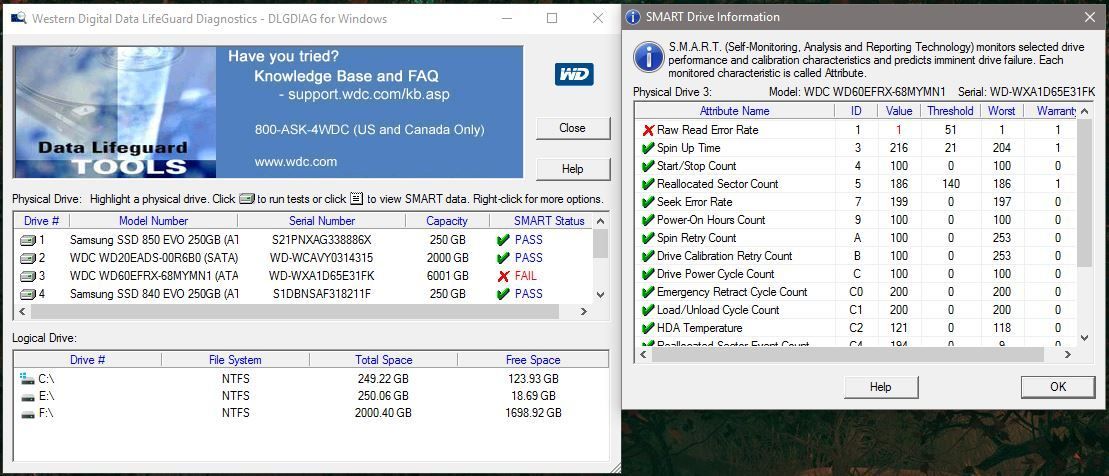1109x476 pixels.
Task: Sort physical drives by Model Number
Action: point(153,221)
